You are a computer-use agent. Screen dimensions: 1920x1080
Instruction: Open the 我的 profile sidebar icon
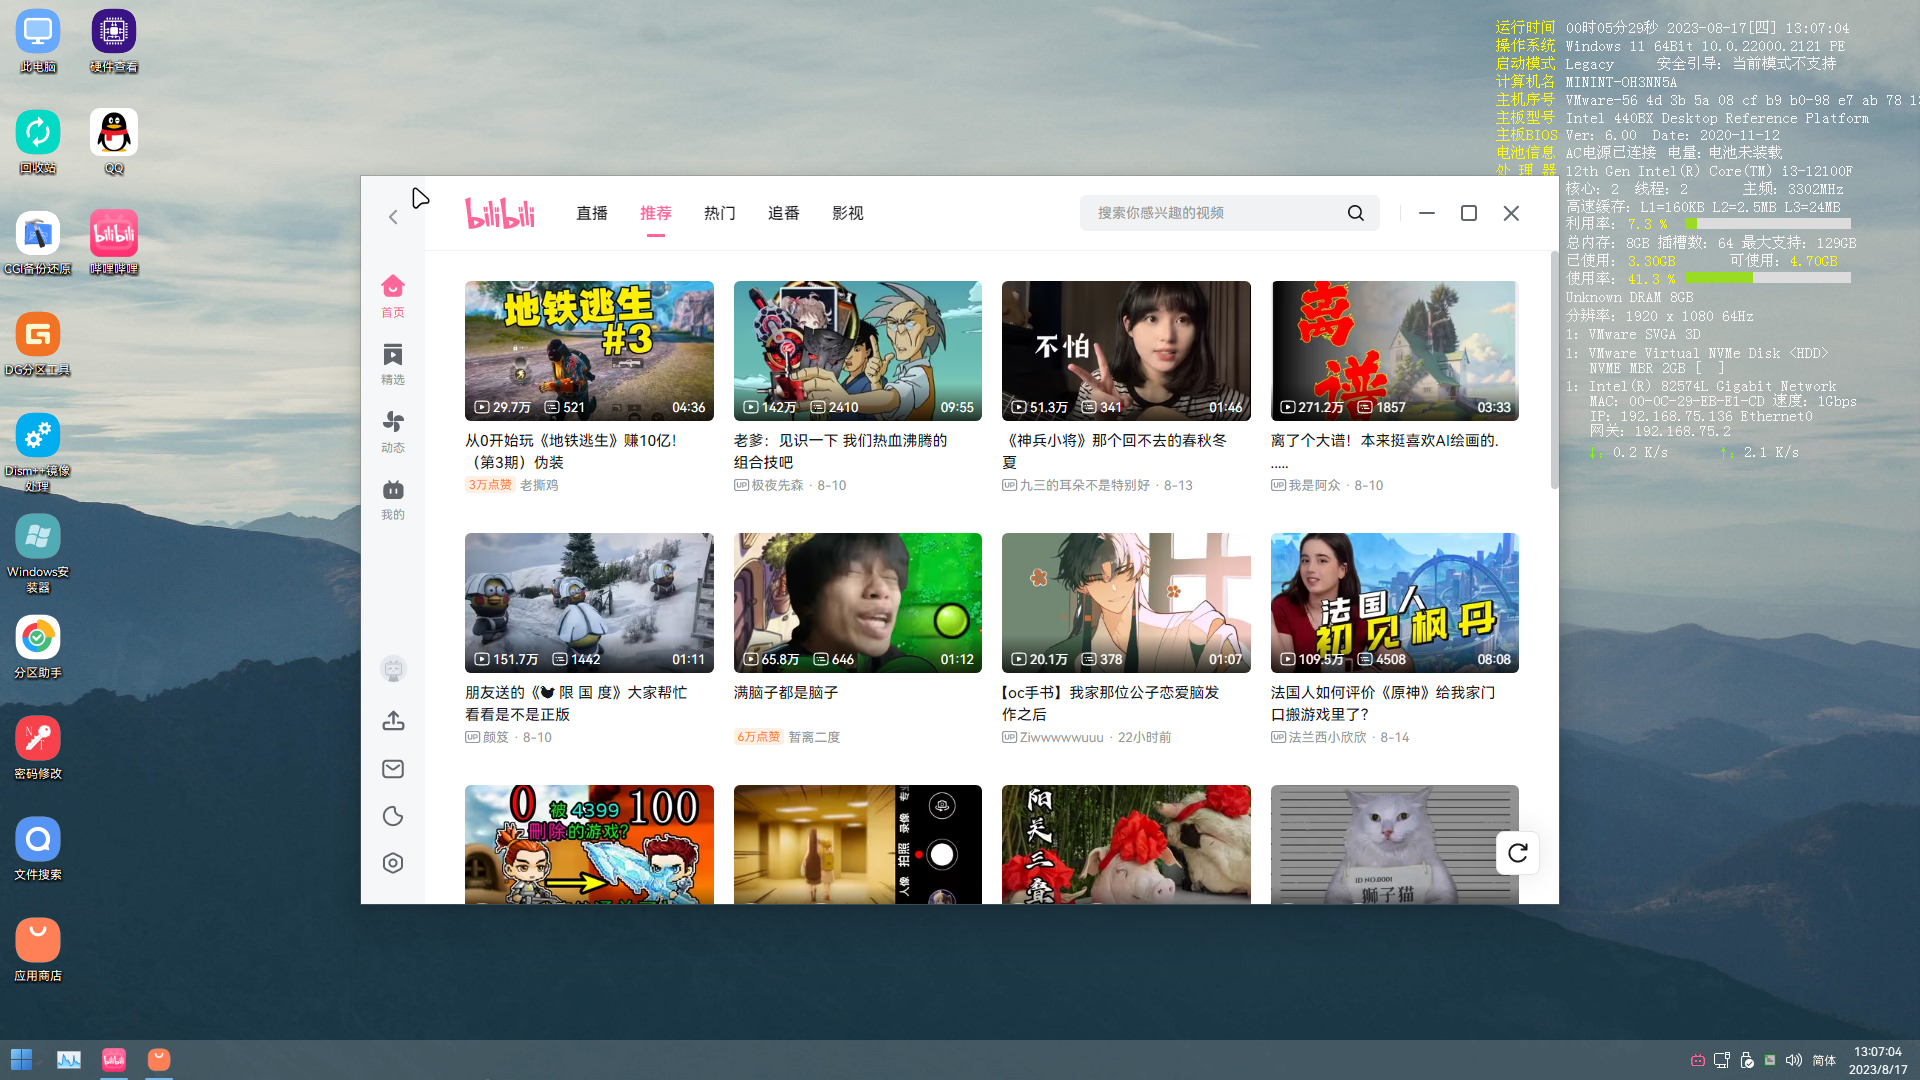pos(393,498)
